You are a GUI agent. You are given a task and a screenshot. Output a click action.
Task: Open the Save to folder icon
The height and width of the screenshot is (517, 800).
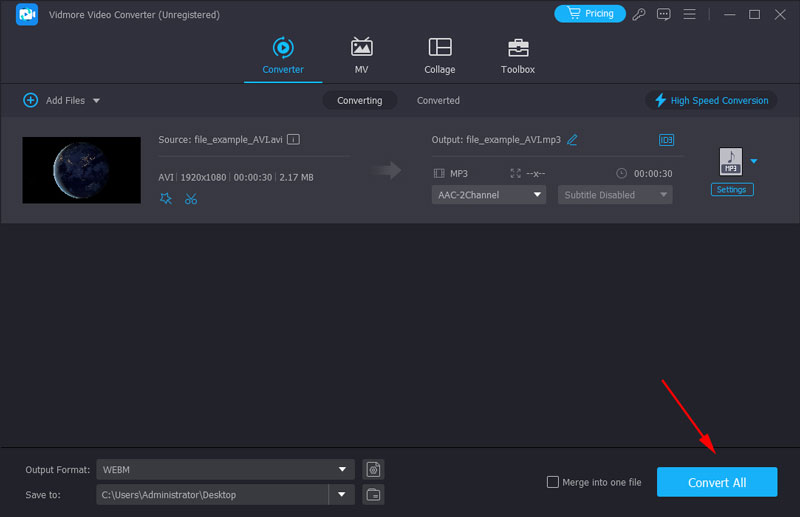pos(373,494)
